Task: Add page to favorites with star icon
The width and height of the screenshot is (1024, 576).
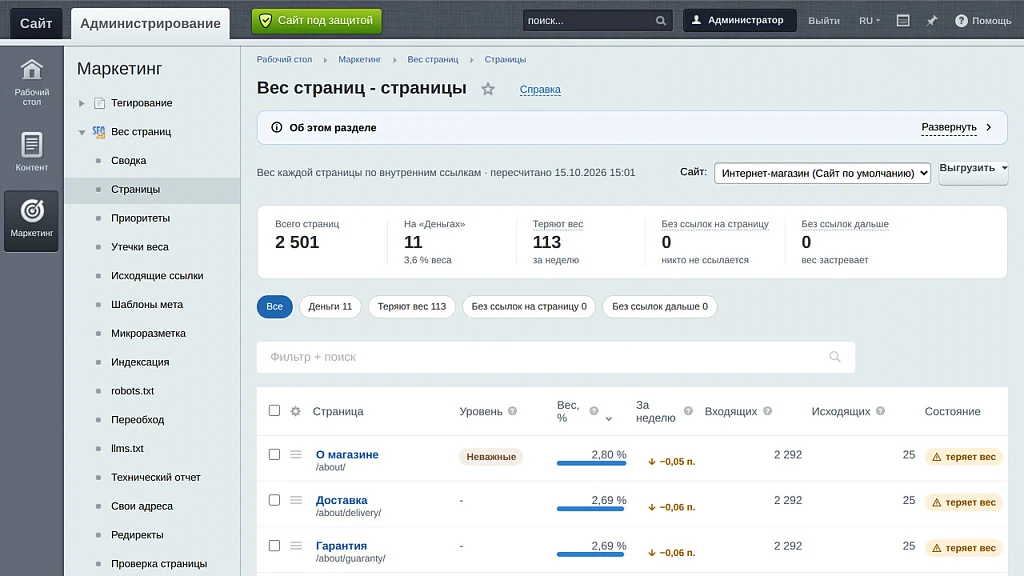Action: pyautogui.click(x=488, y=89)
